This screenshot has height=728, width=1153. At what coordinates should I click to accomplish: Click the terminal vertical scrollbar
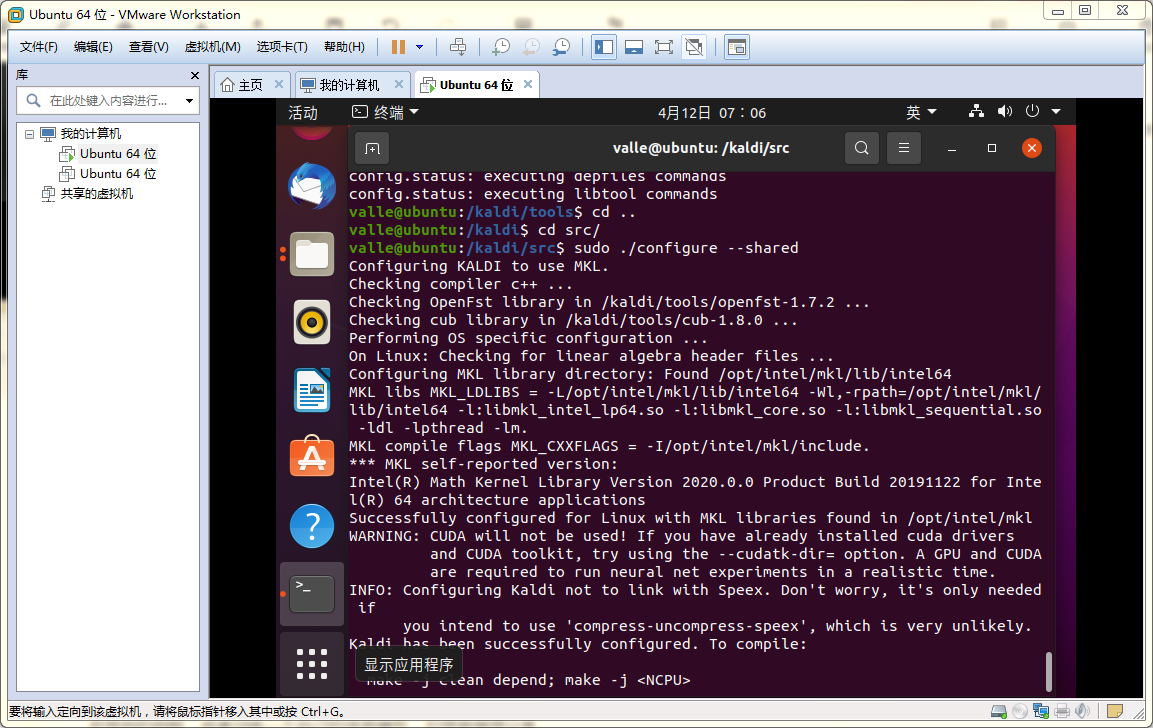[x=1049, y=671]
